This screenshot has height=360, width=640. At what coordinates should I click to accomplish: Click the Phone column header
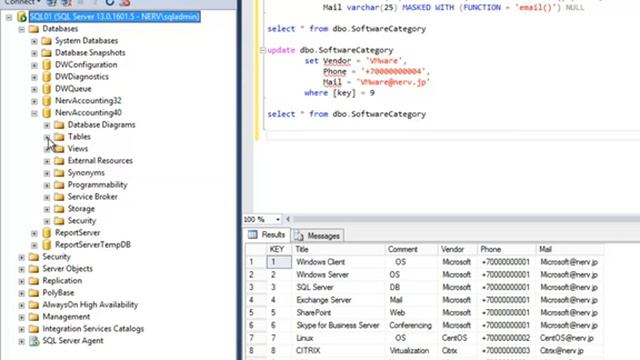point(506,249)
